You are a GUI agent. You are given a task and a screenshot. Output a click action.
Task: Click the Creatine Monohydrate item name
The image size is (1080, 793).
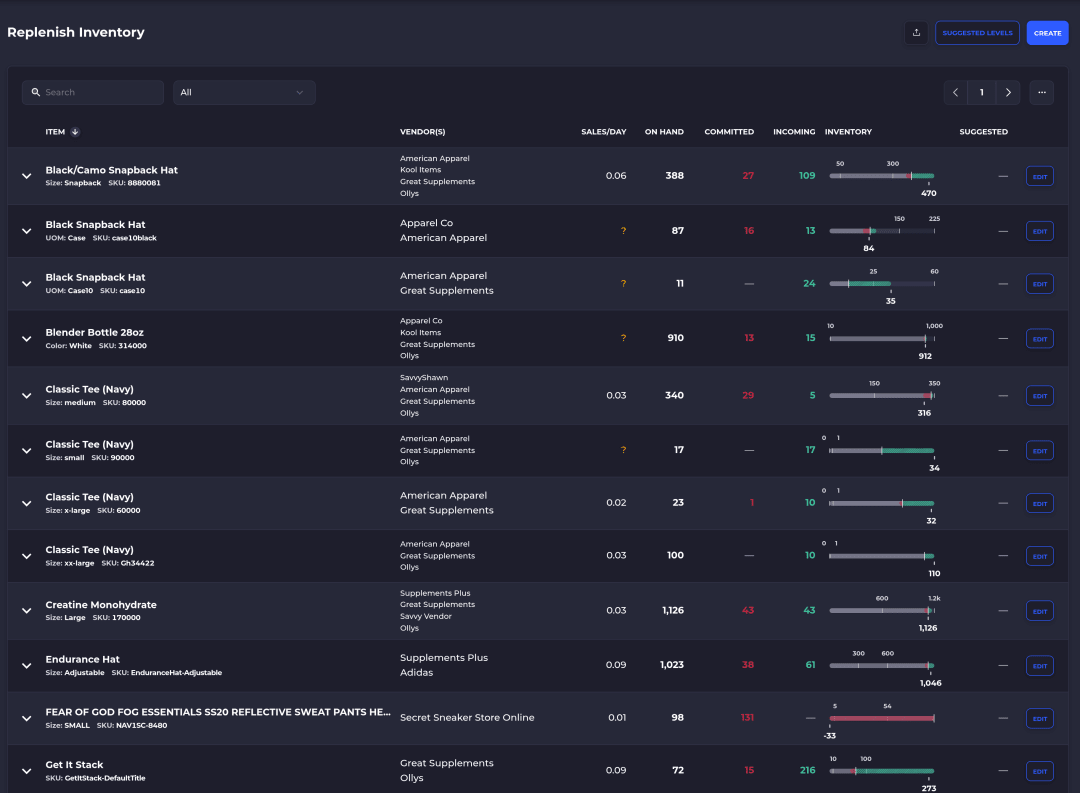click(x=101, y=605)
